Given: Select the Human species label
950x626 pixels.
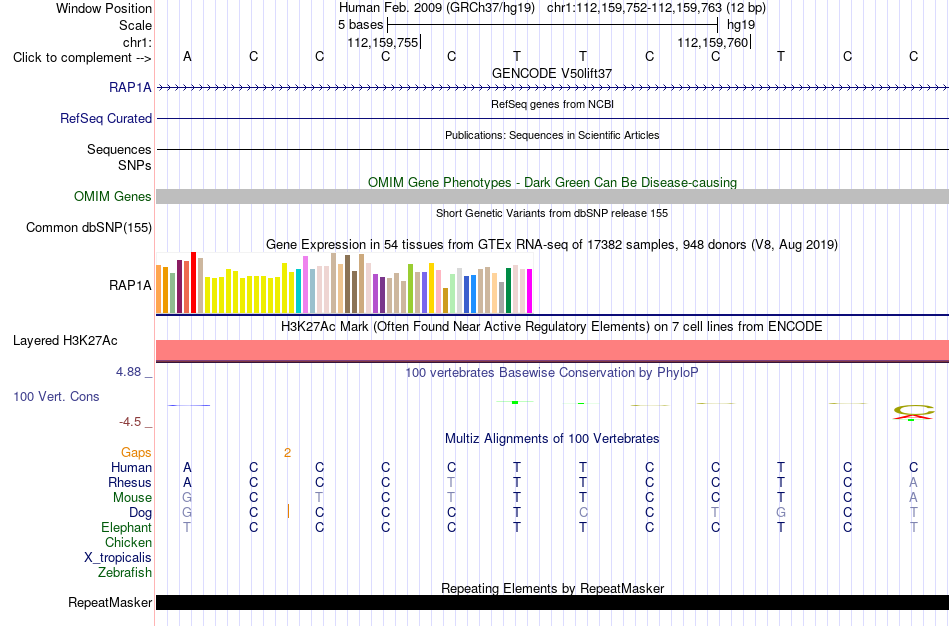Looking at the screenshot, I should (131, 467).
